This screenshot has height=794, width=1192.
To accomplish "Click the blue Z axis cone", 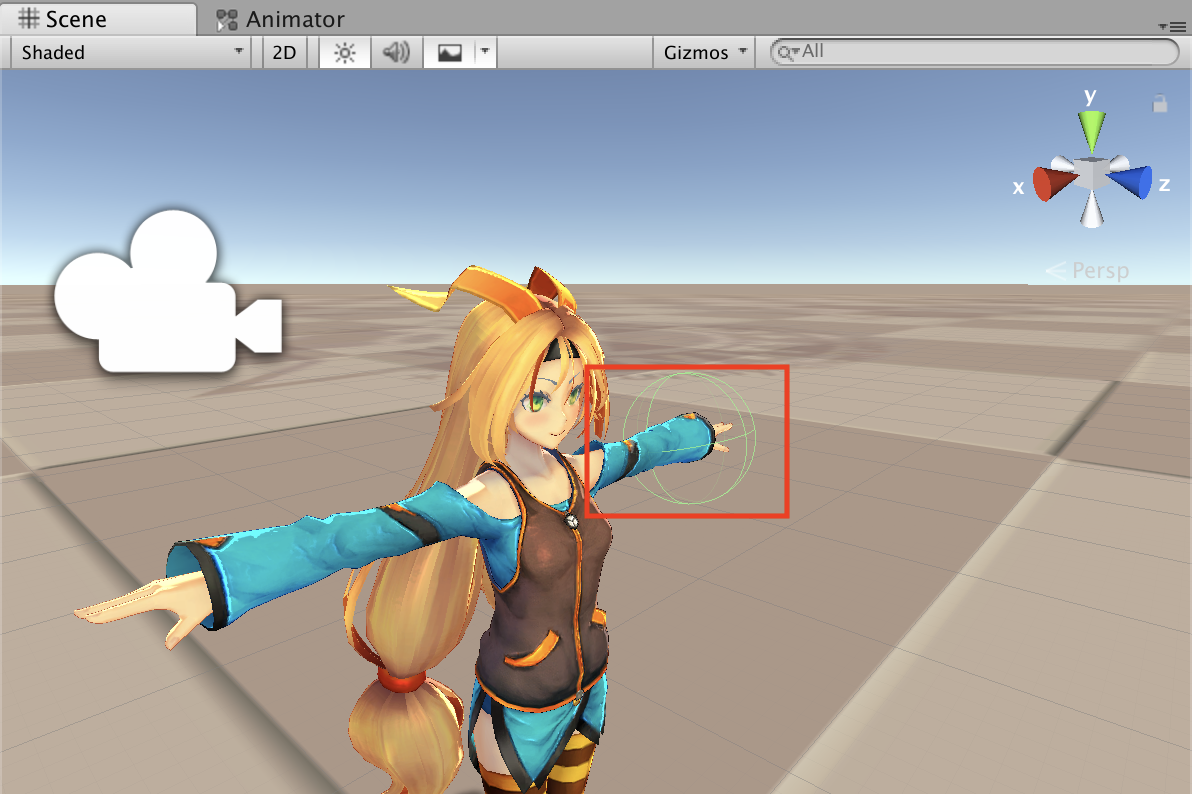I will pyautogui.click(x=1131, y=182).
